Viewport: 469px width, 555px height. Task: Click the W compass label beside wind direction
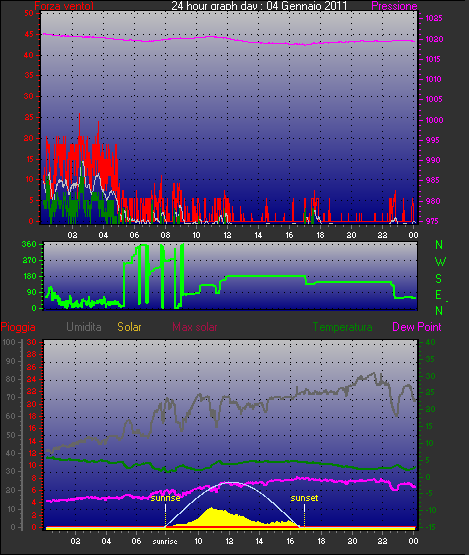440,262
